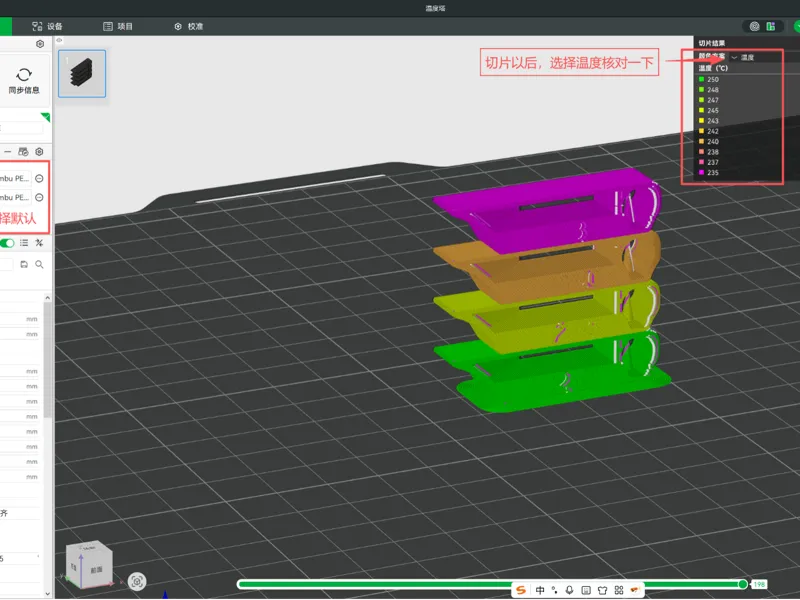Click the 198 slider value box

coord(759,584)
